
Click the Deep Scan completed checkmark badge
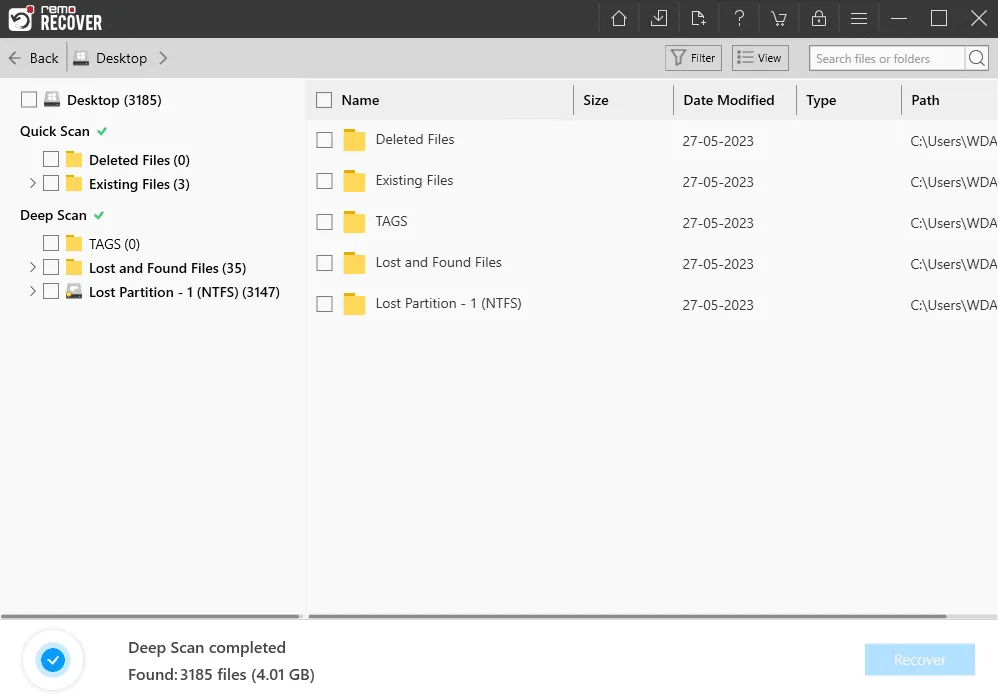point(53,660)
